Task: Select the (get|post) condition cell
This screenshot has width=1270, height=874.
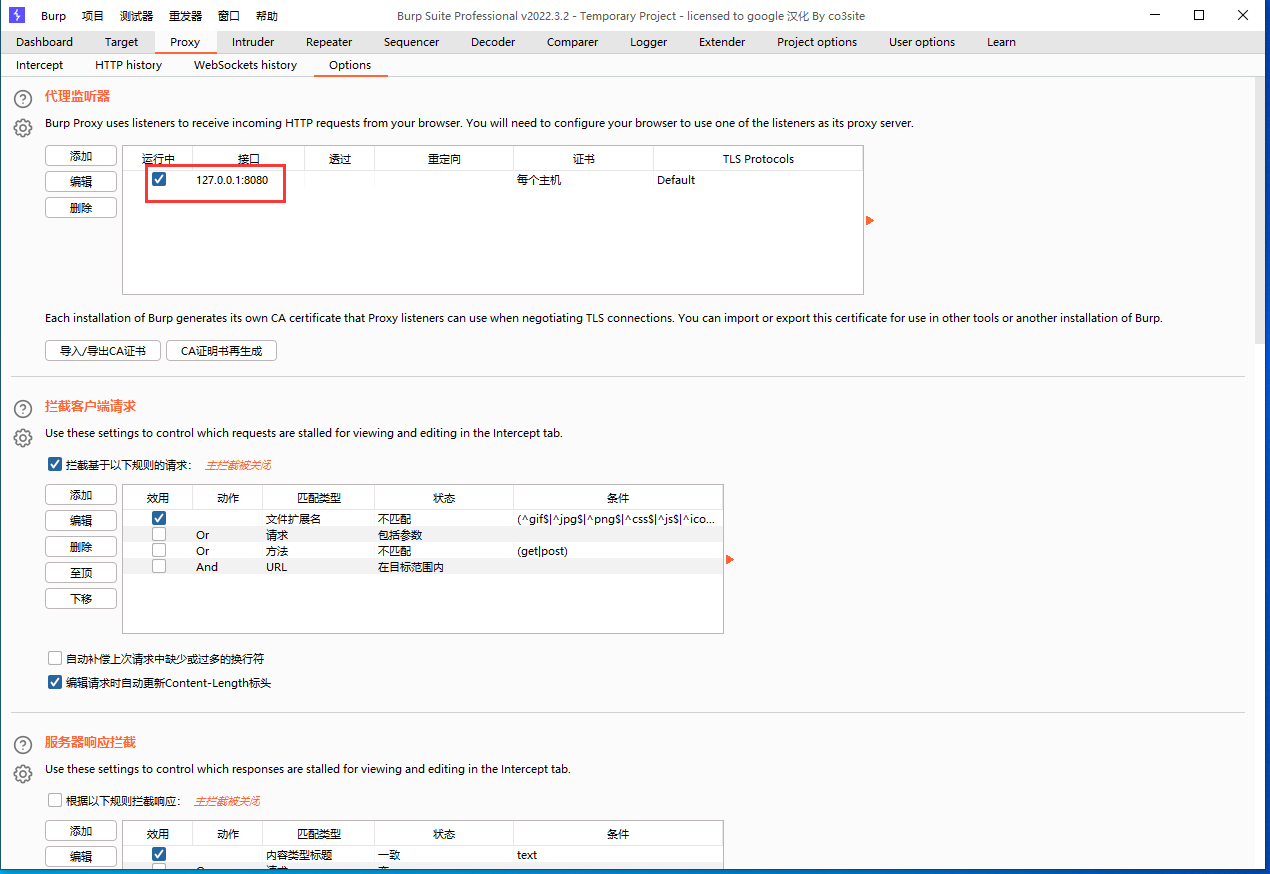Action: [x=618, y=551]
